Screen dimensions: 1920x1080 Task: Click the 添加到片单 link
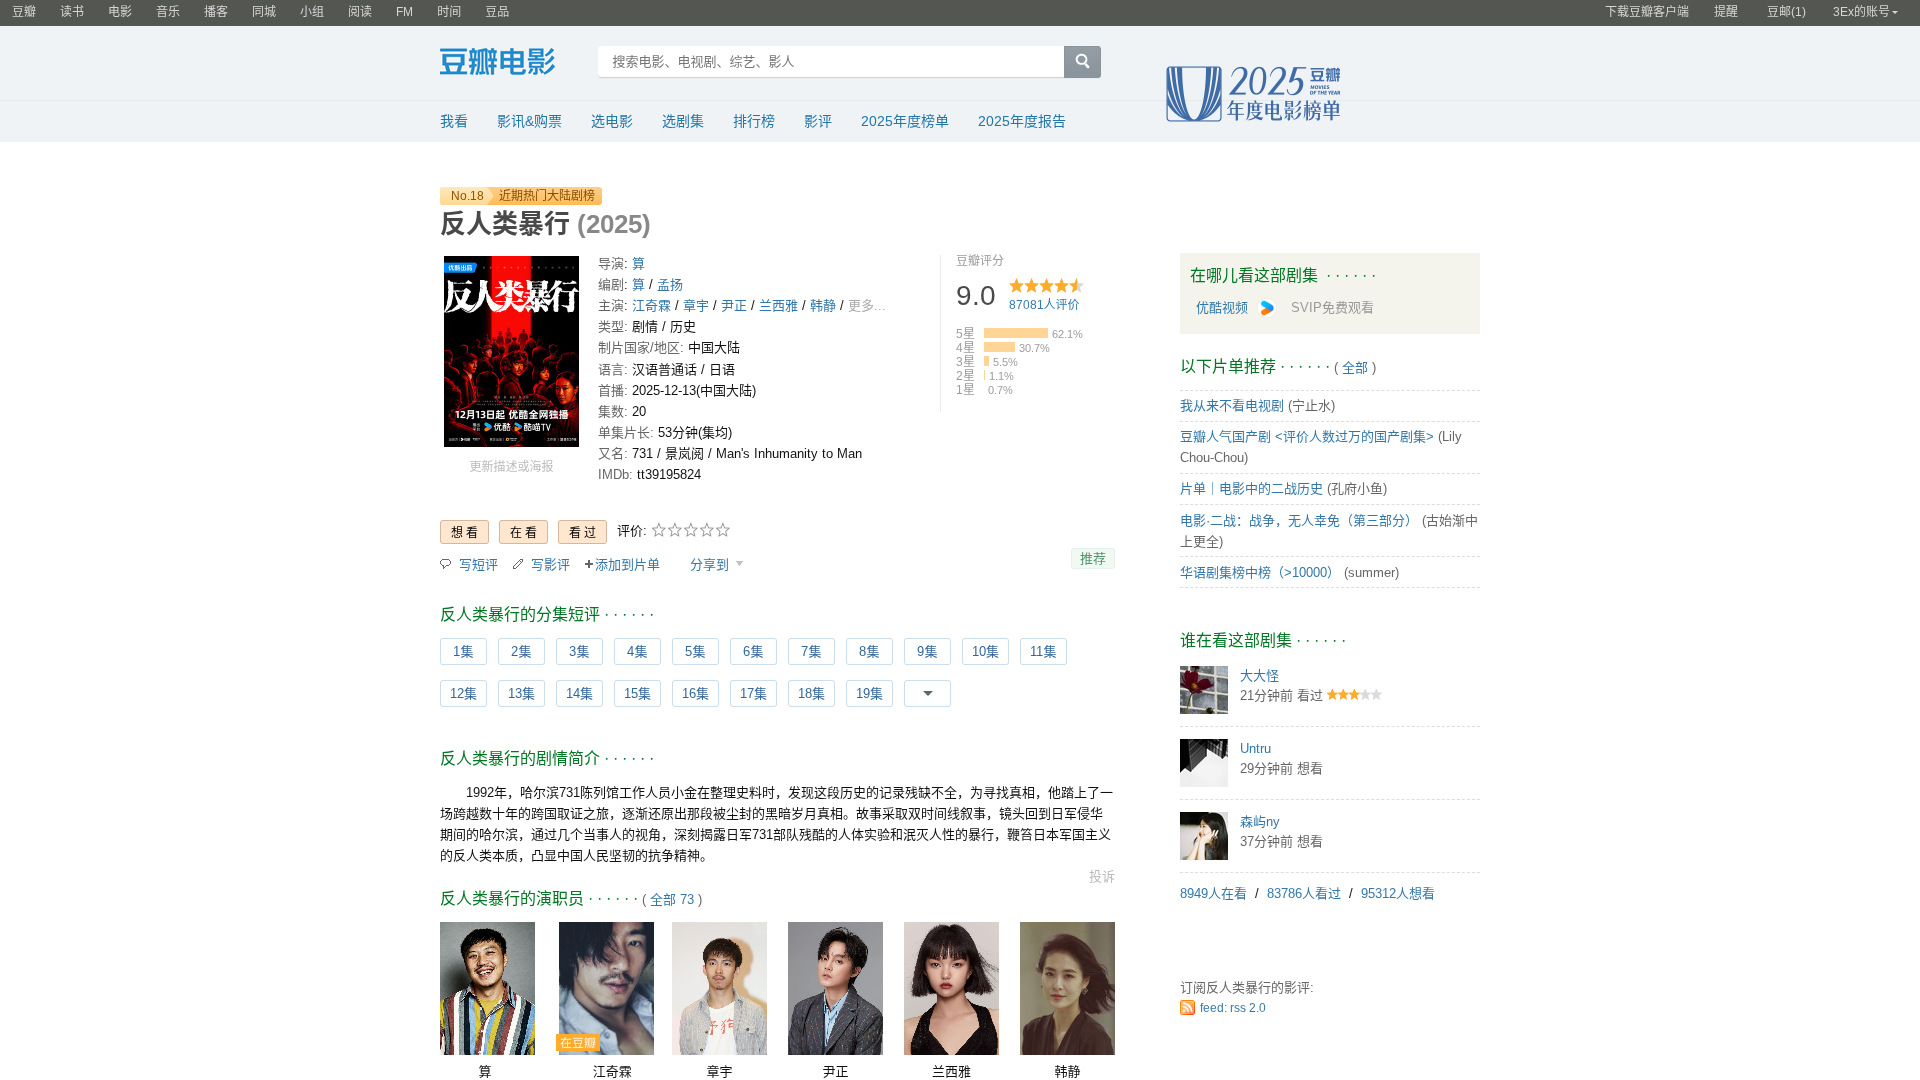tap(622, 565)
